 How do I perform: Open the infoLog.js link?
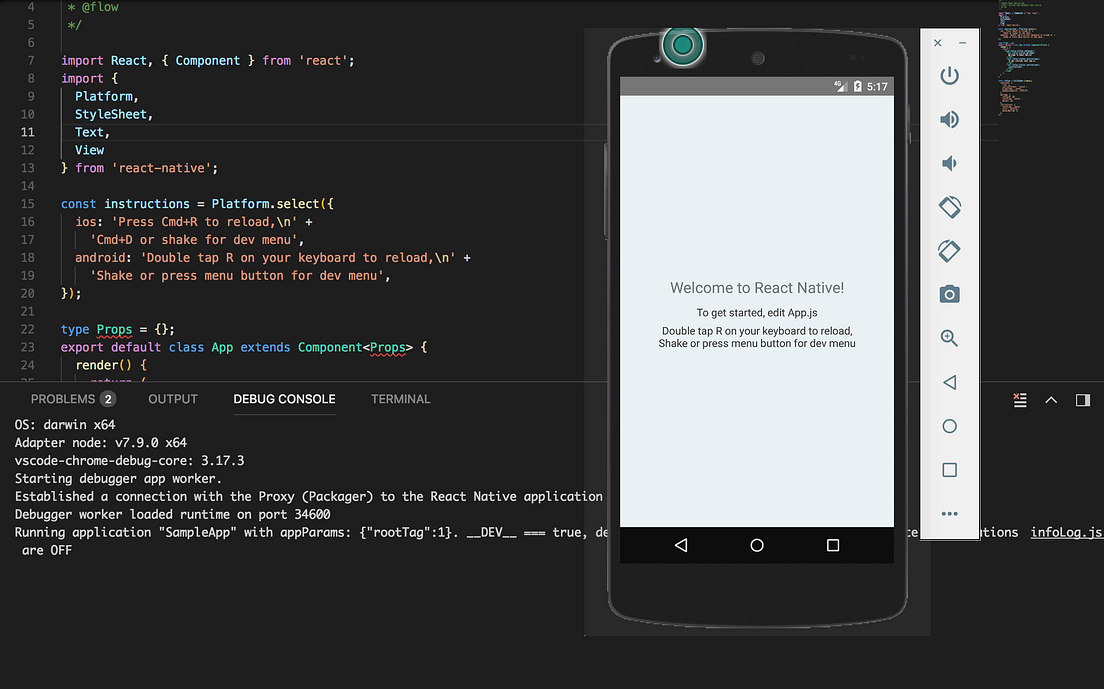(1065, 532)
